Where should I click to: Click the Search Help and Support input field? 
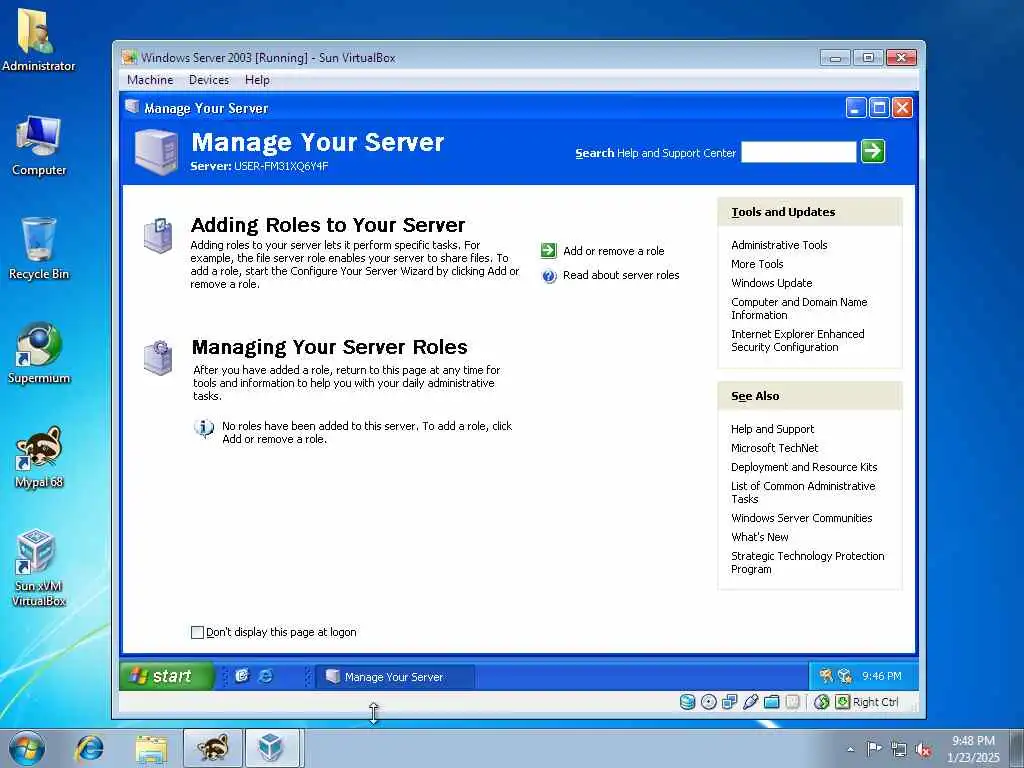click(799, 152)
